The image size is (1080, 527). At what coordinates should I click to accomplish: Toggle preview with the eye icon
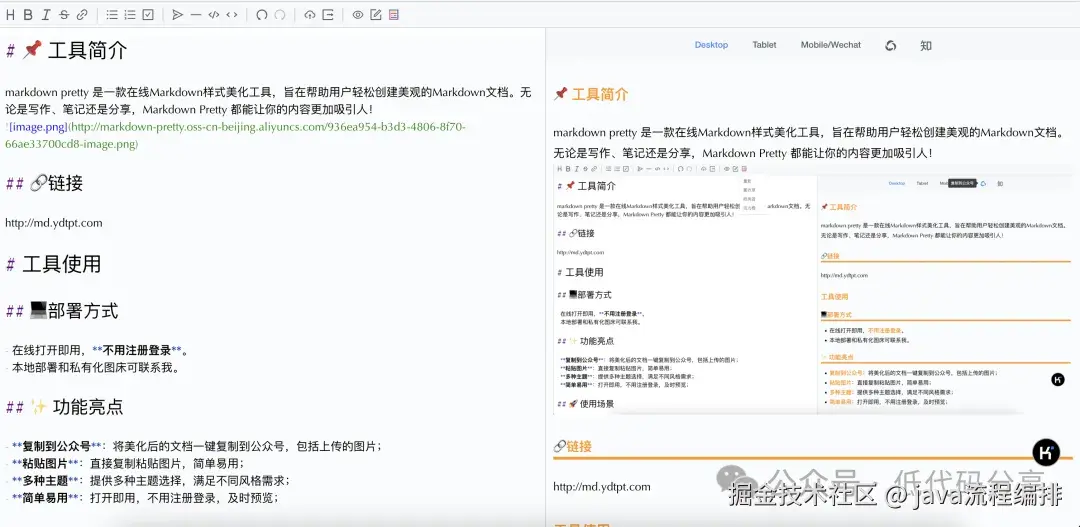[357, 14]
